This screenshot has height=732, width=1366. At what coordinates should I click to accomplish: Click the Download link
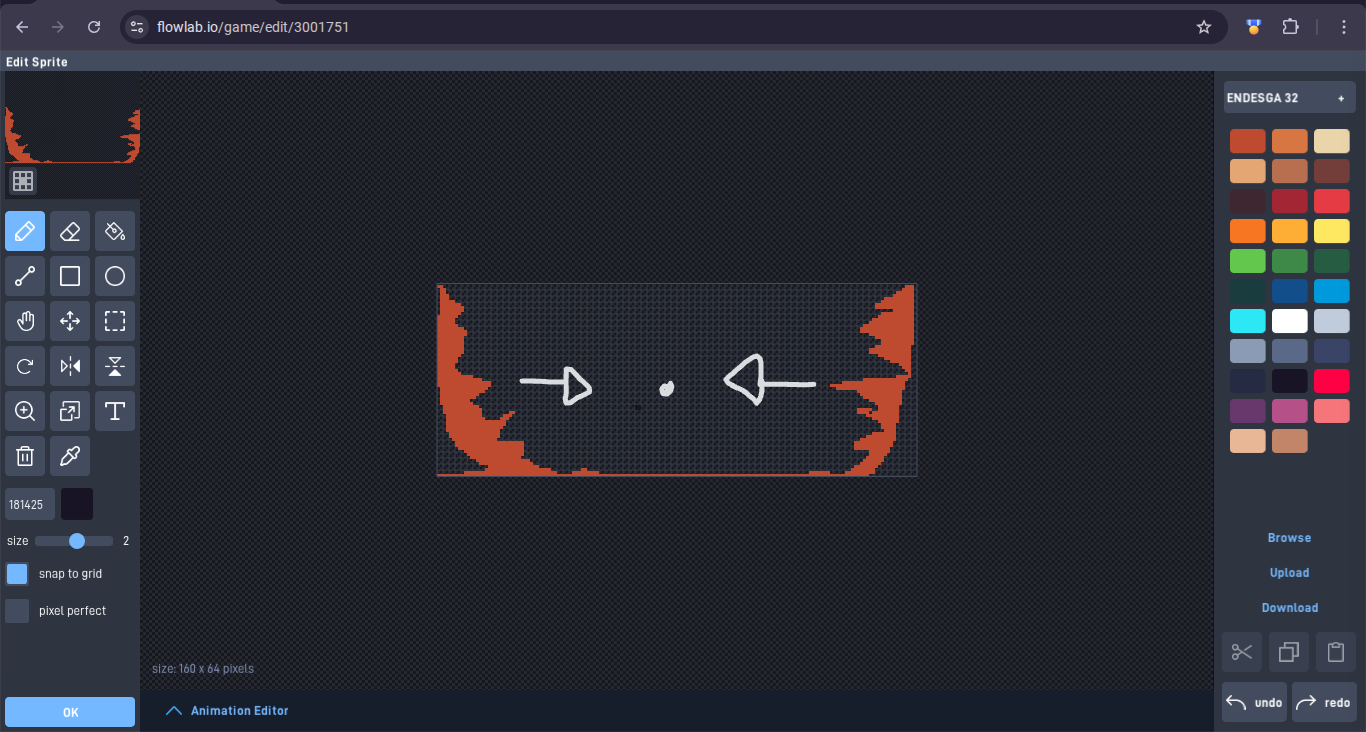pyautogui.click(x=1289, y=608)
